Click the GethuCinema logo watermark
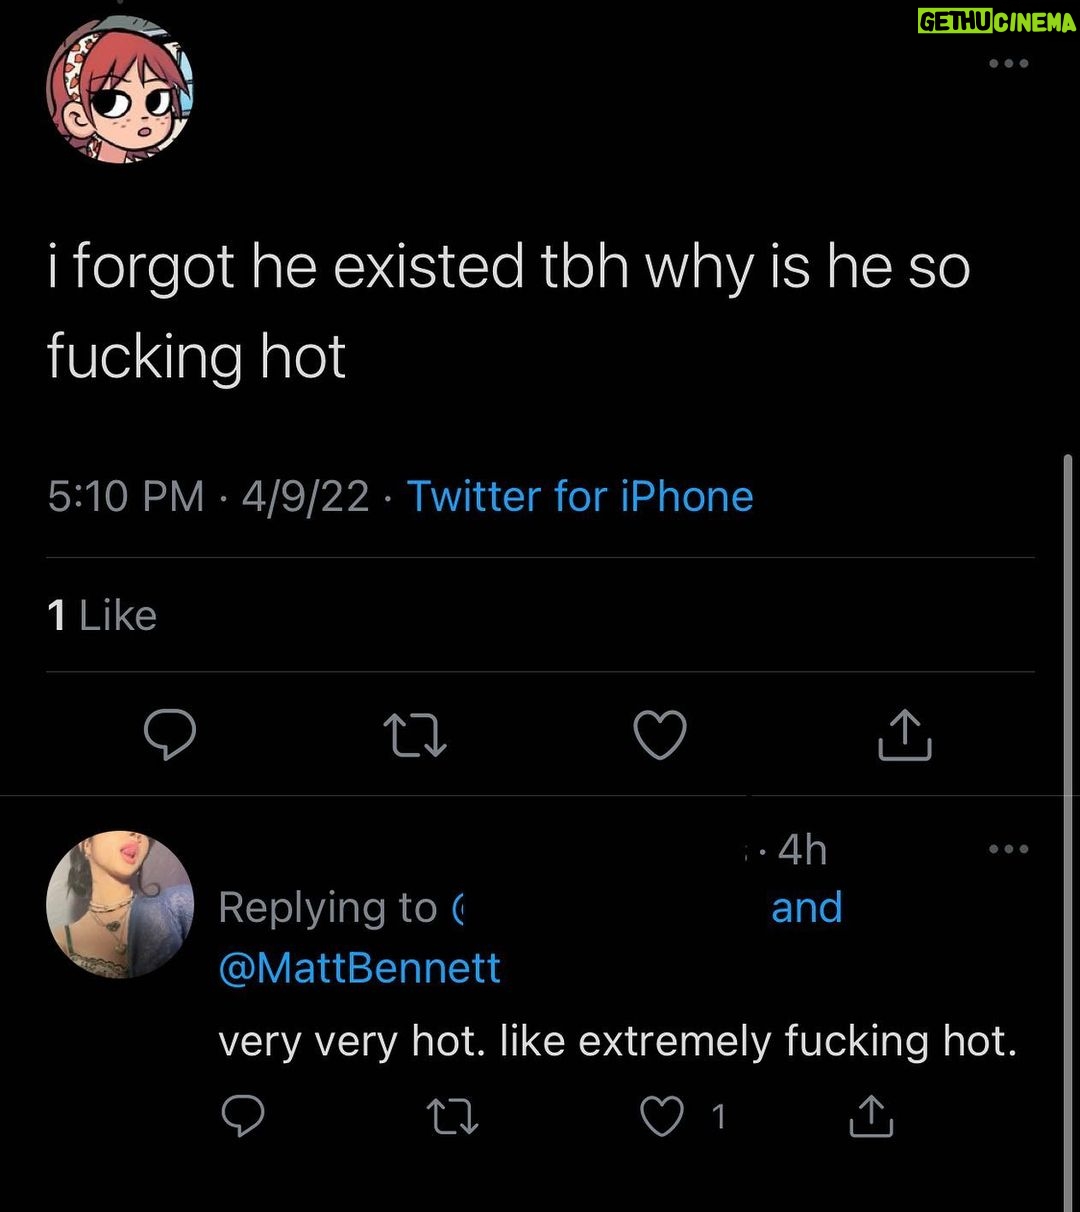Viewport: 1080px width, 1212px height. point(996,22)
